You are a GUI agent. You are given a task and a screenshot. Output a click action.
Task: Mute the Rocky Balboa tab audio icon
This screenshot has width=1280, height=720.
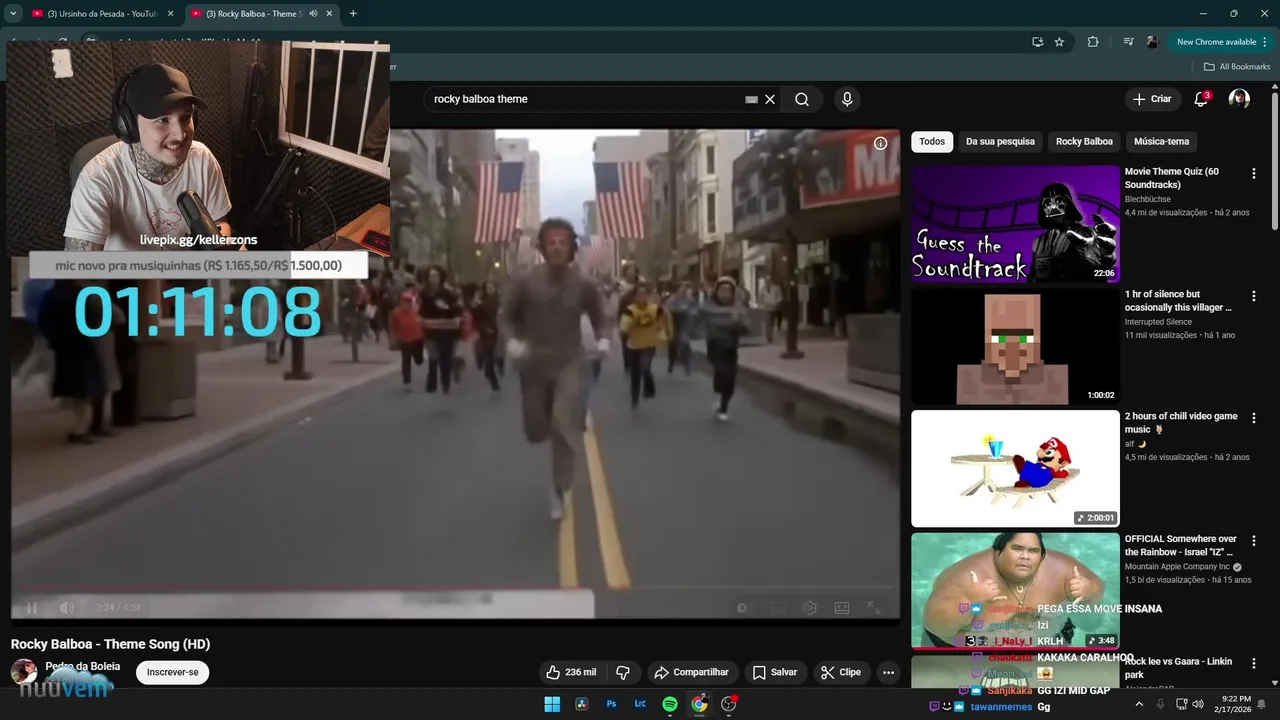coord(313,14)
